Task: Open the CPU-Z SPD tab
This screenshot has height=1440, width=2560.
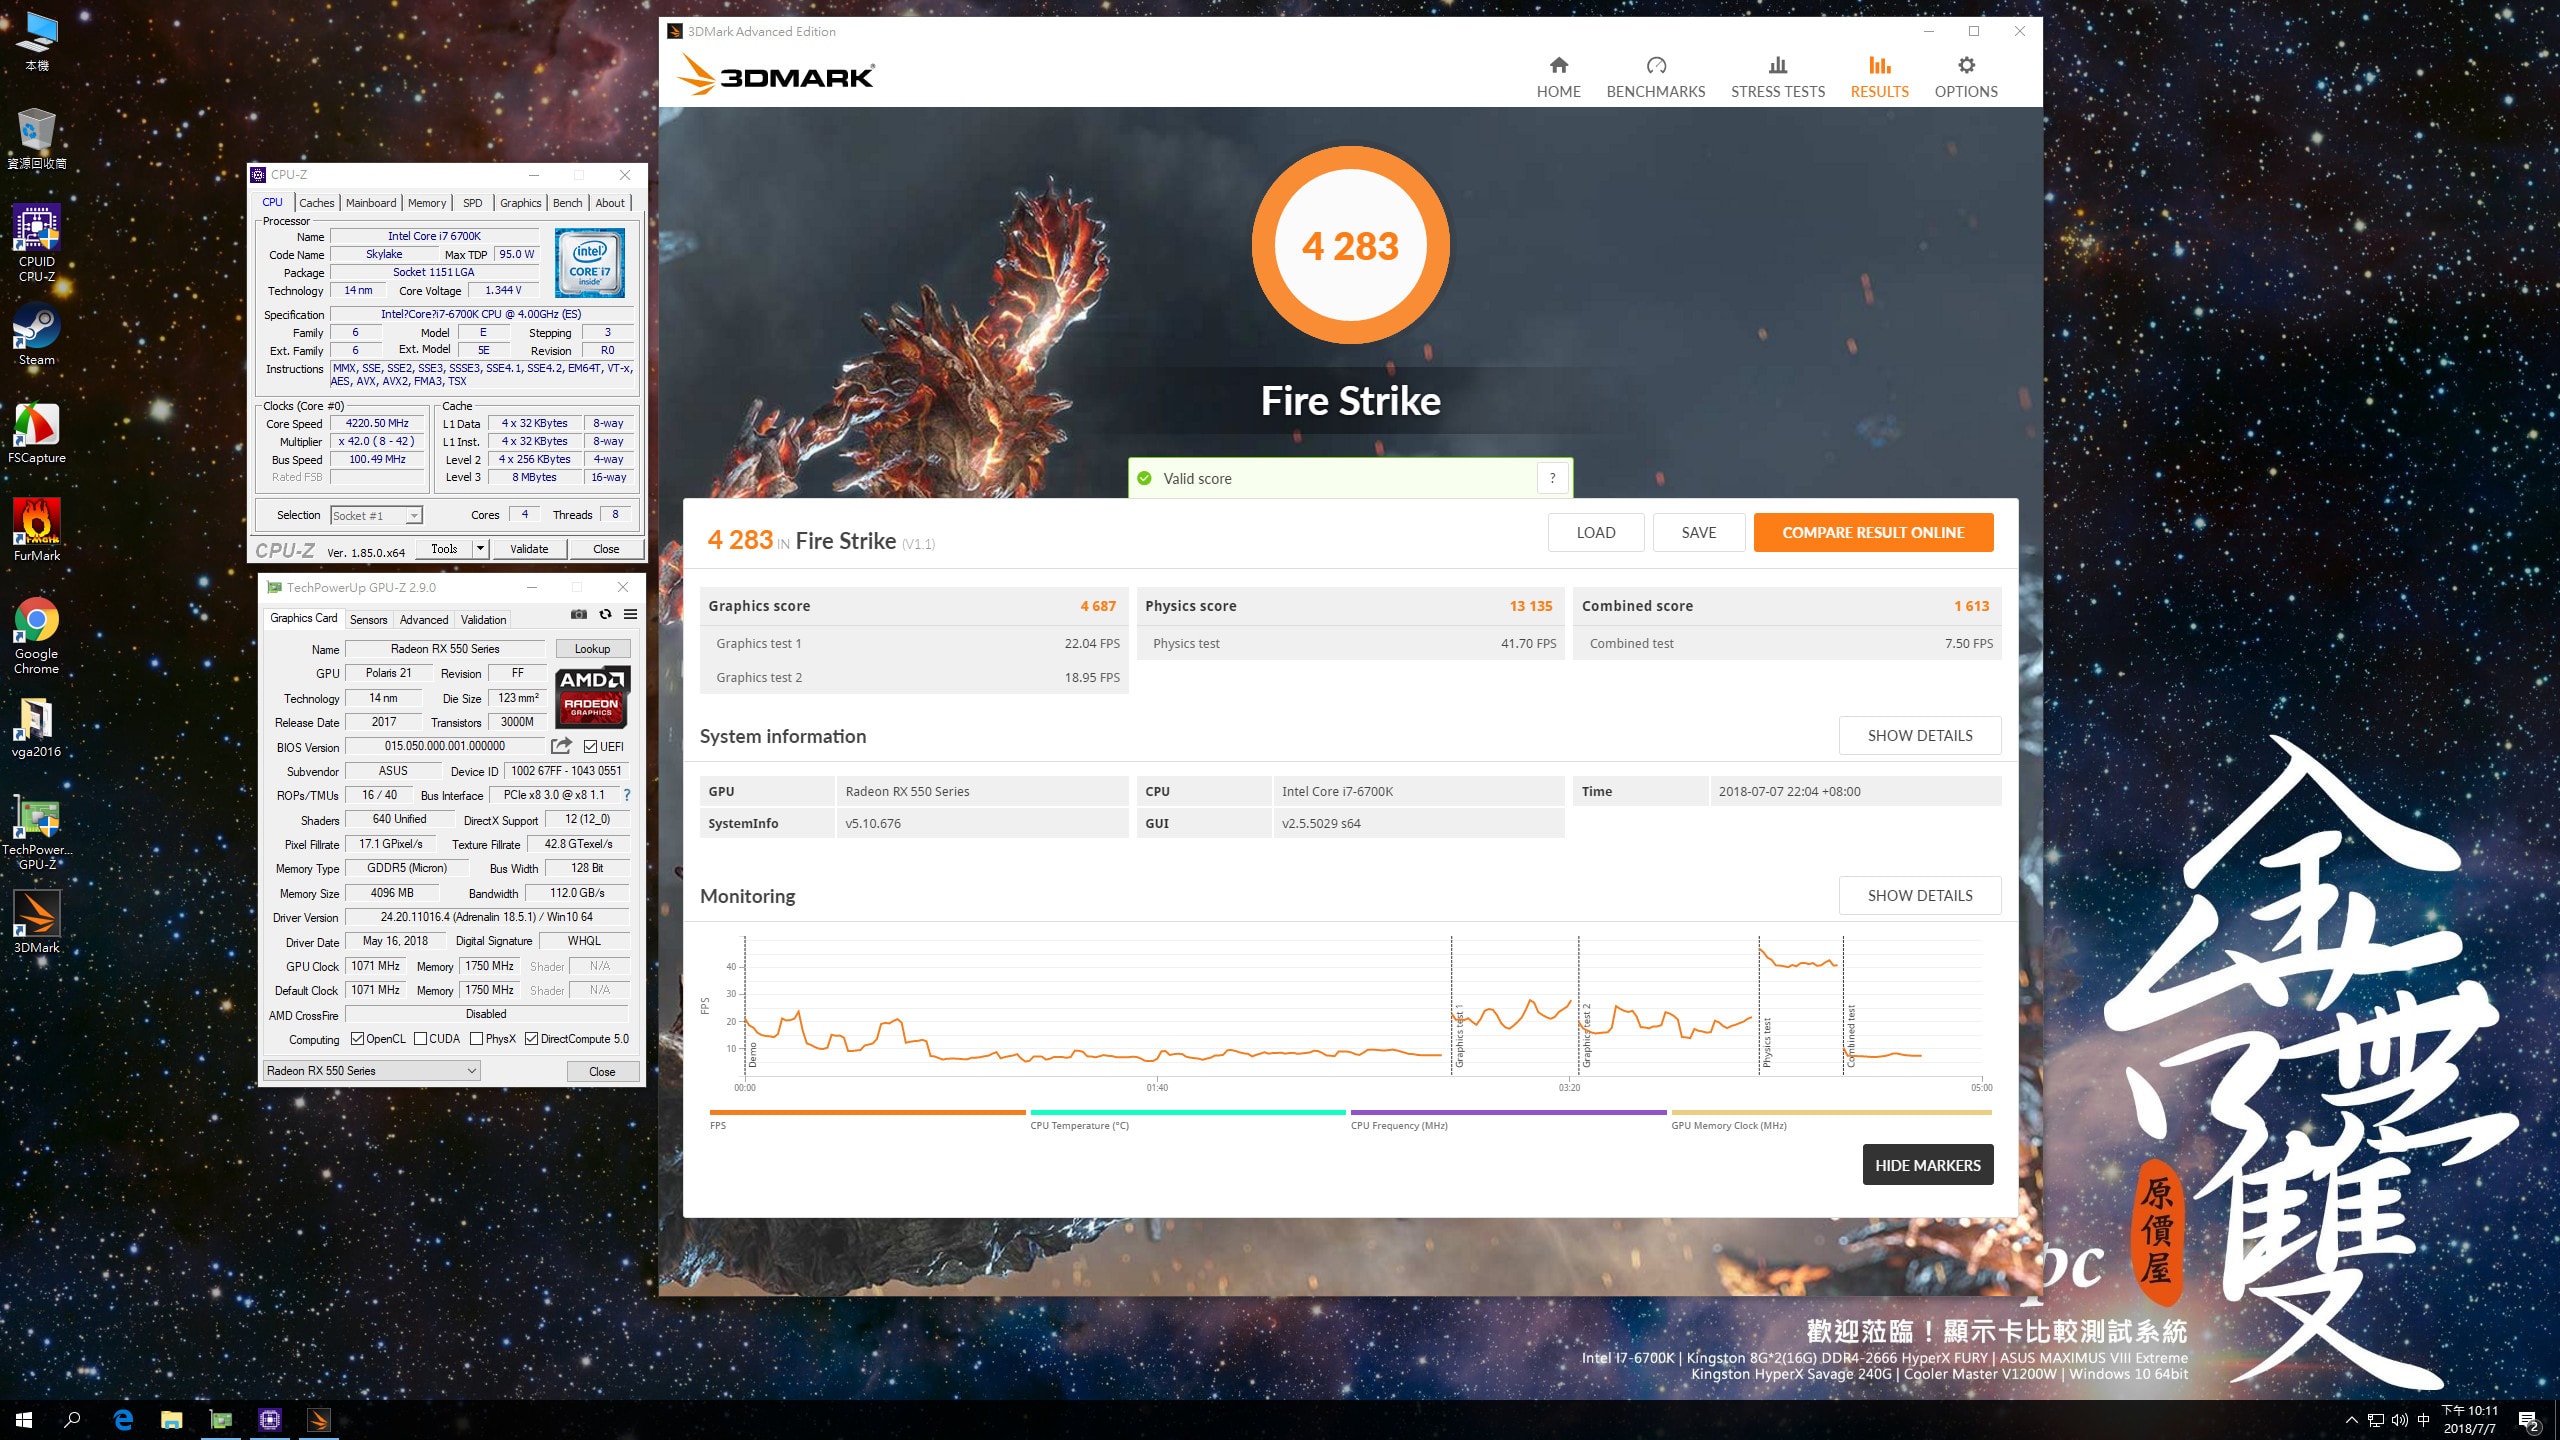Action: click(x=473, y=203)
